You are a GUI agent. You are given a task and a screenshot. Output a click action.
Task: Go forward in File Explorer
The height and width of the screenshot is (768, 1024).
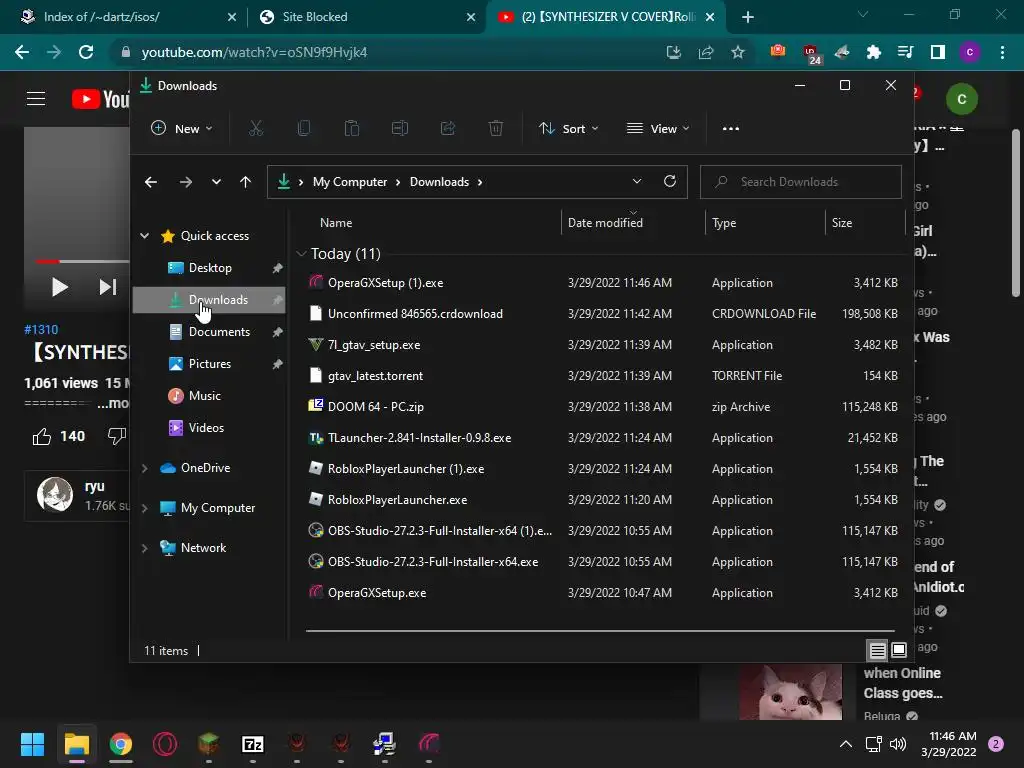click(x=186, y=182)
